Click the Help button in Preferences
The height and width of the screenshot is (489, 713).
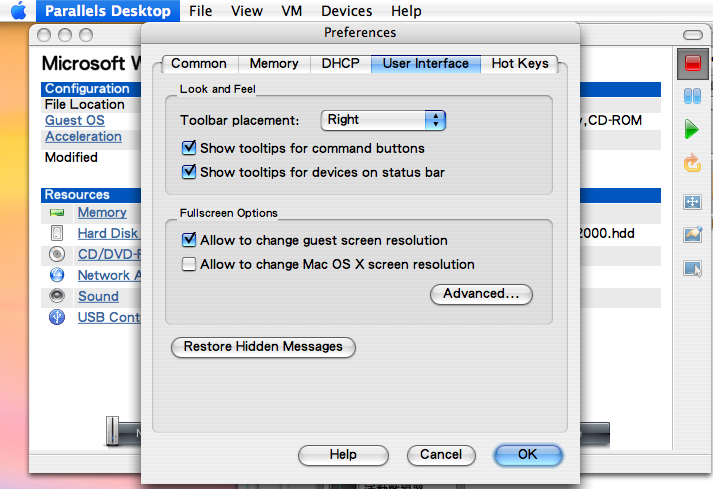tap(343, 454)
